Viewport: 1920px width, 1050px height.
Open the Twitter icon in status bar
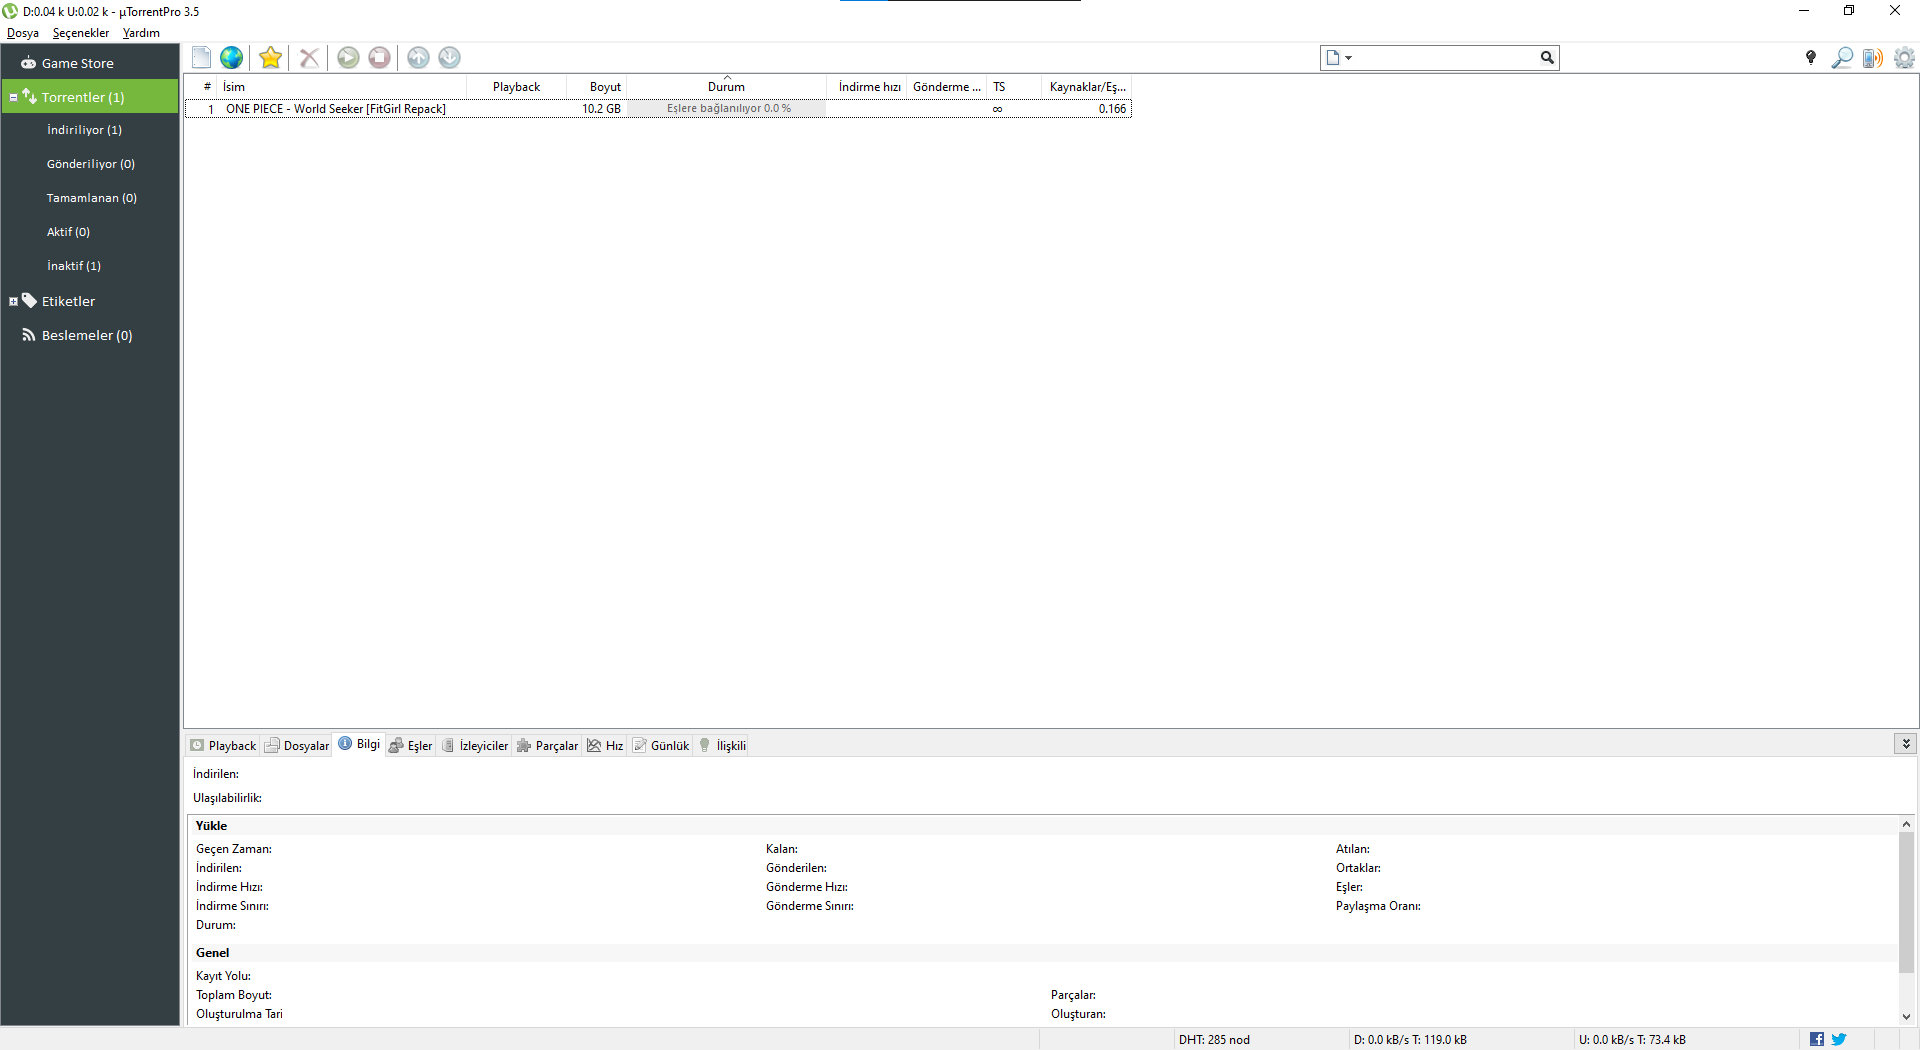(x=1839, y=1040)
